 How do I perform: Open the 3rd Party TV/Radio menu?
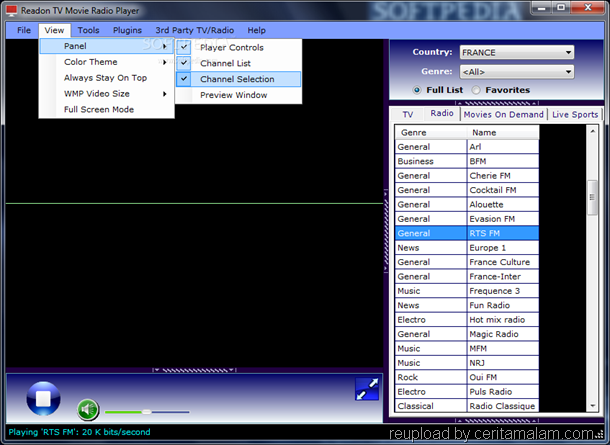195,30
